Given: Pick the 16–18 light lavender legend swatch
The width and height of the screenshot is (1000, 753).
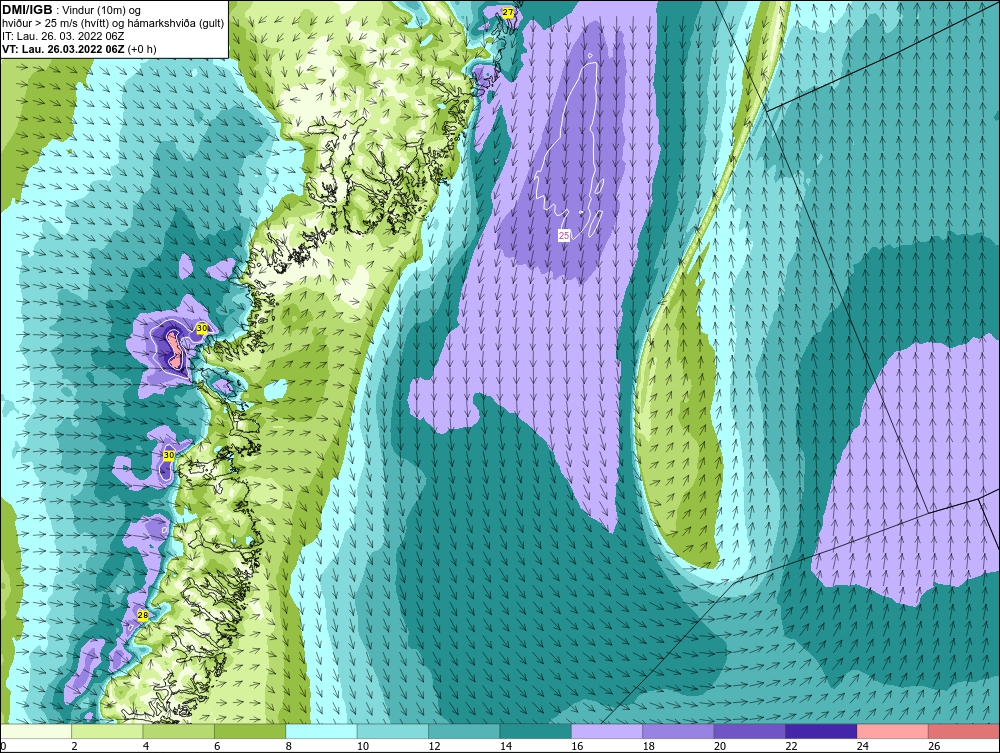Looking at the screenshot, I should [607, 731].
